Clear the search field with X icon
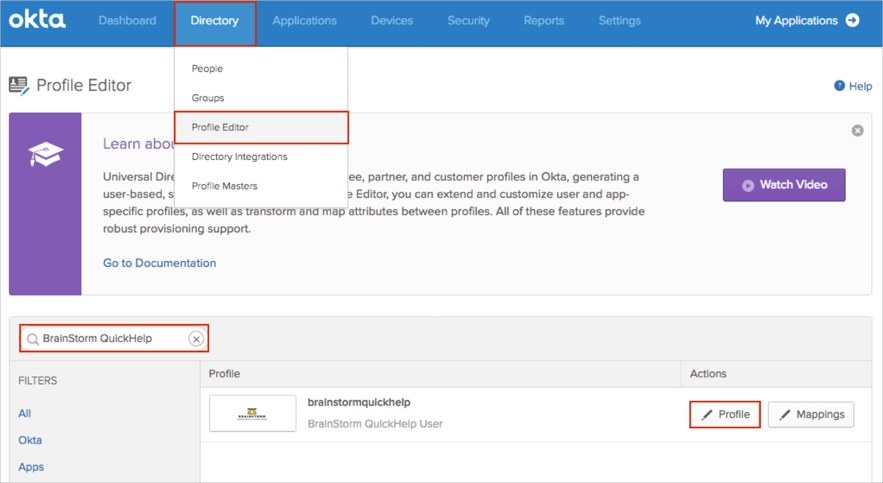The width and height of the screenshot is (883, 483). click(x=196, y=339)
